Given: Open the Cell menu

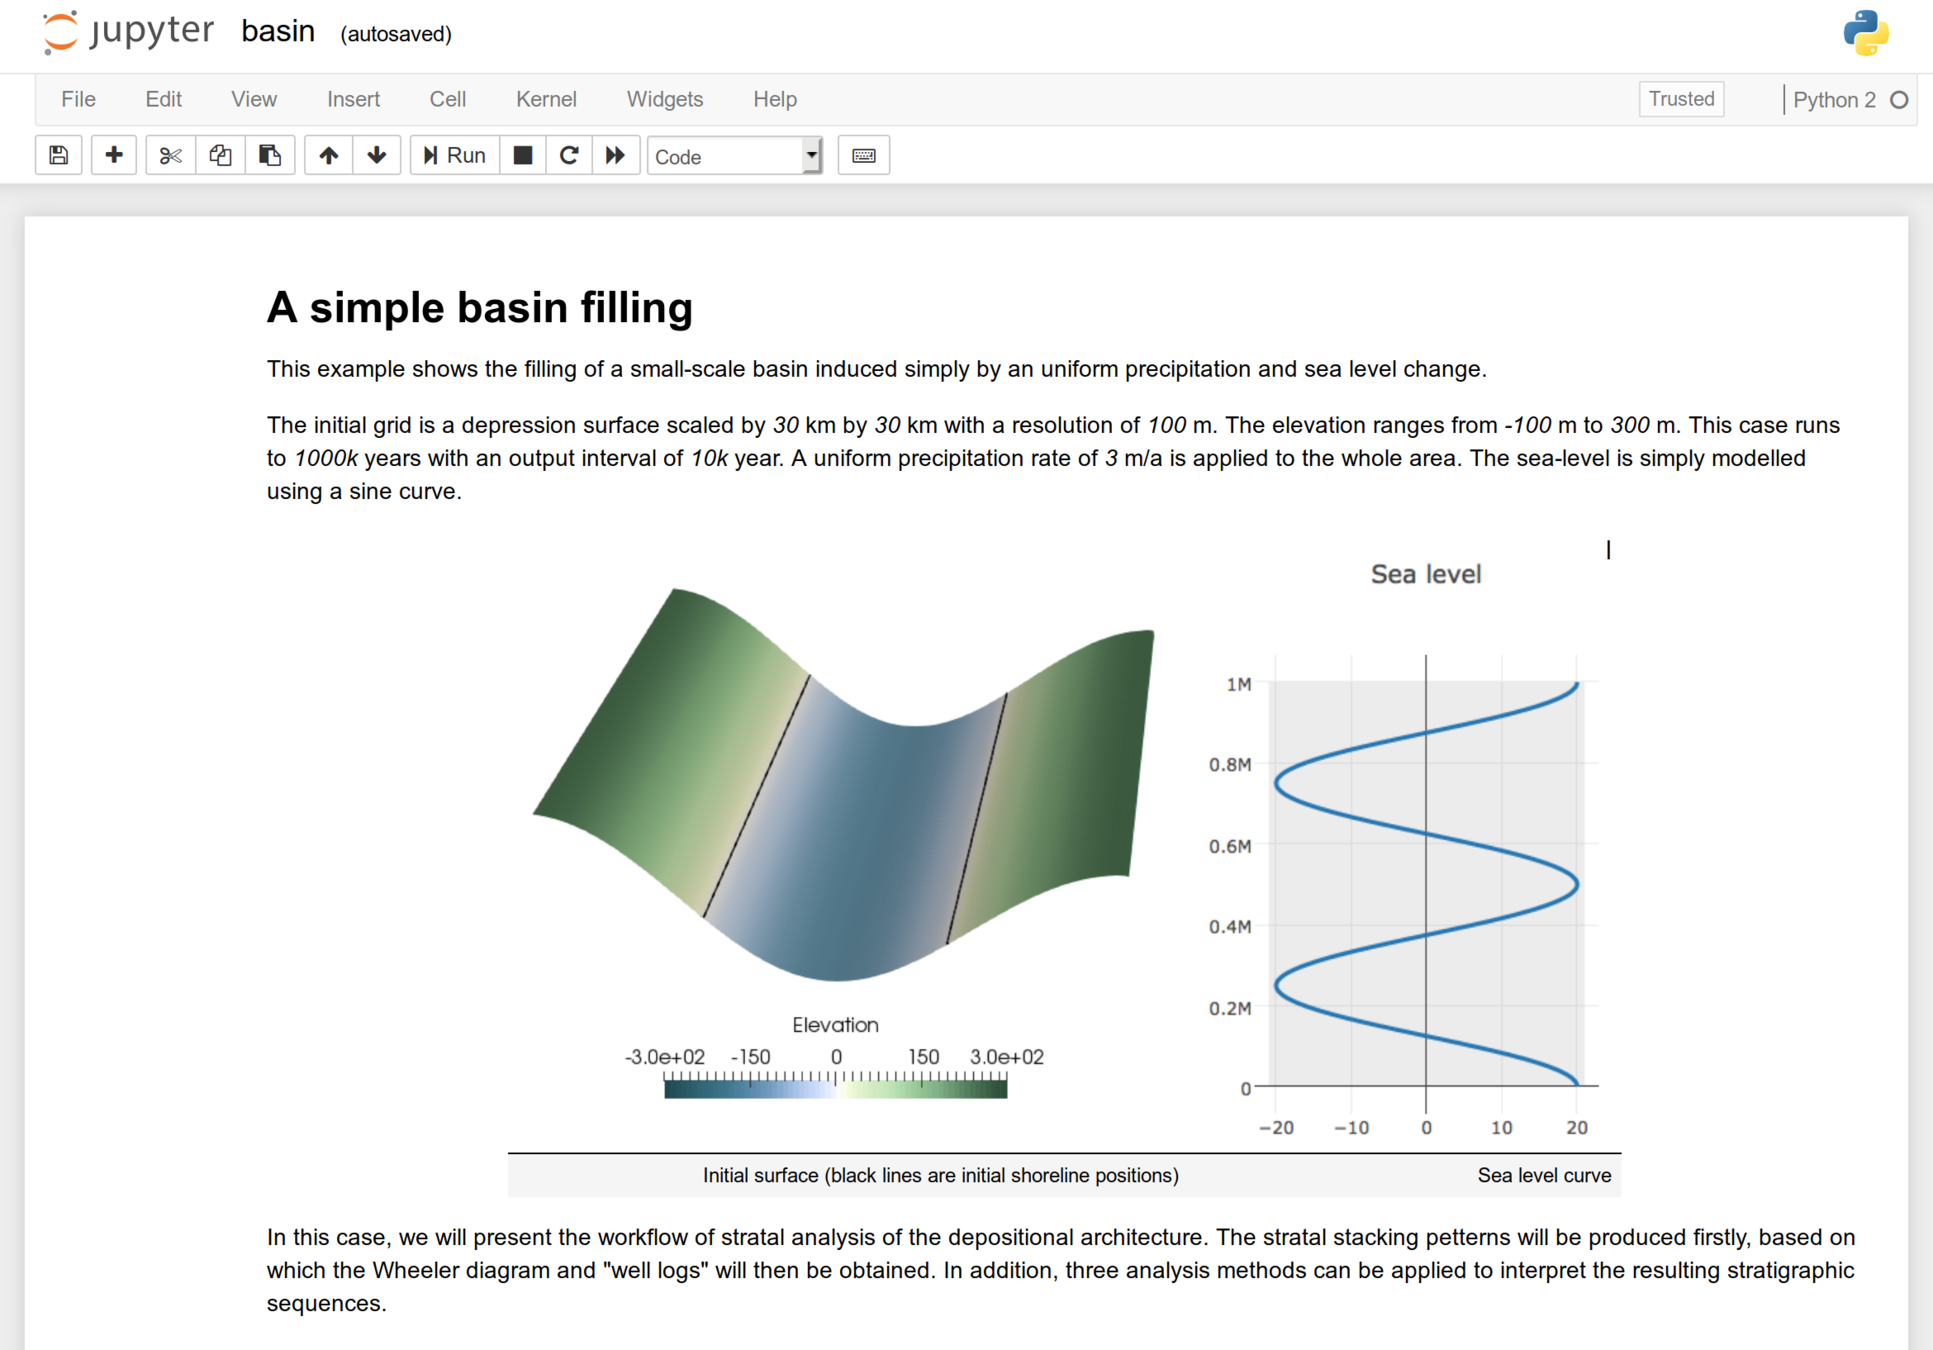Looking at the screenshot, I should click(447, 99).
